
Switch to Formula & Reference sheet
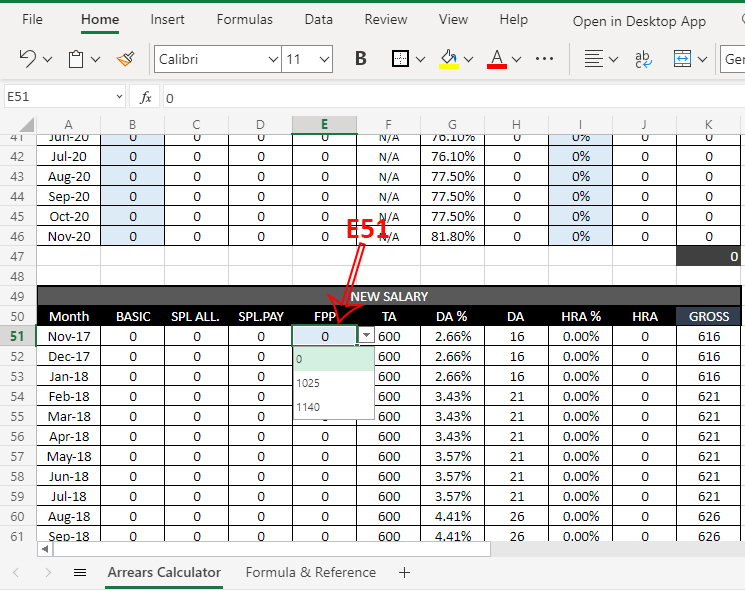311,573
